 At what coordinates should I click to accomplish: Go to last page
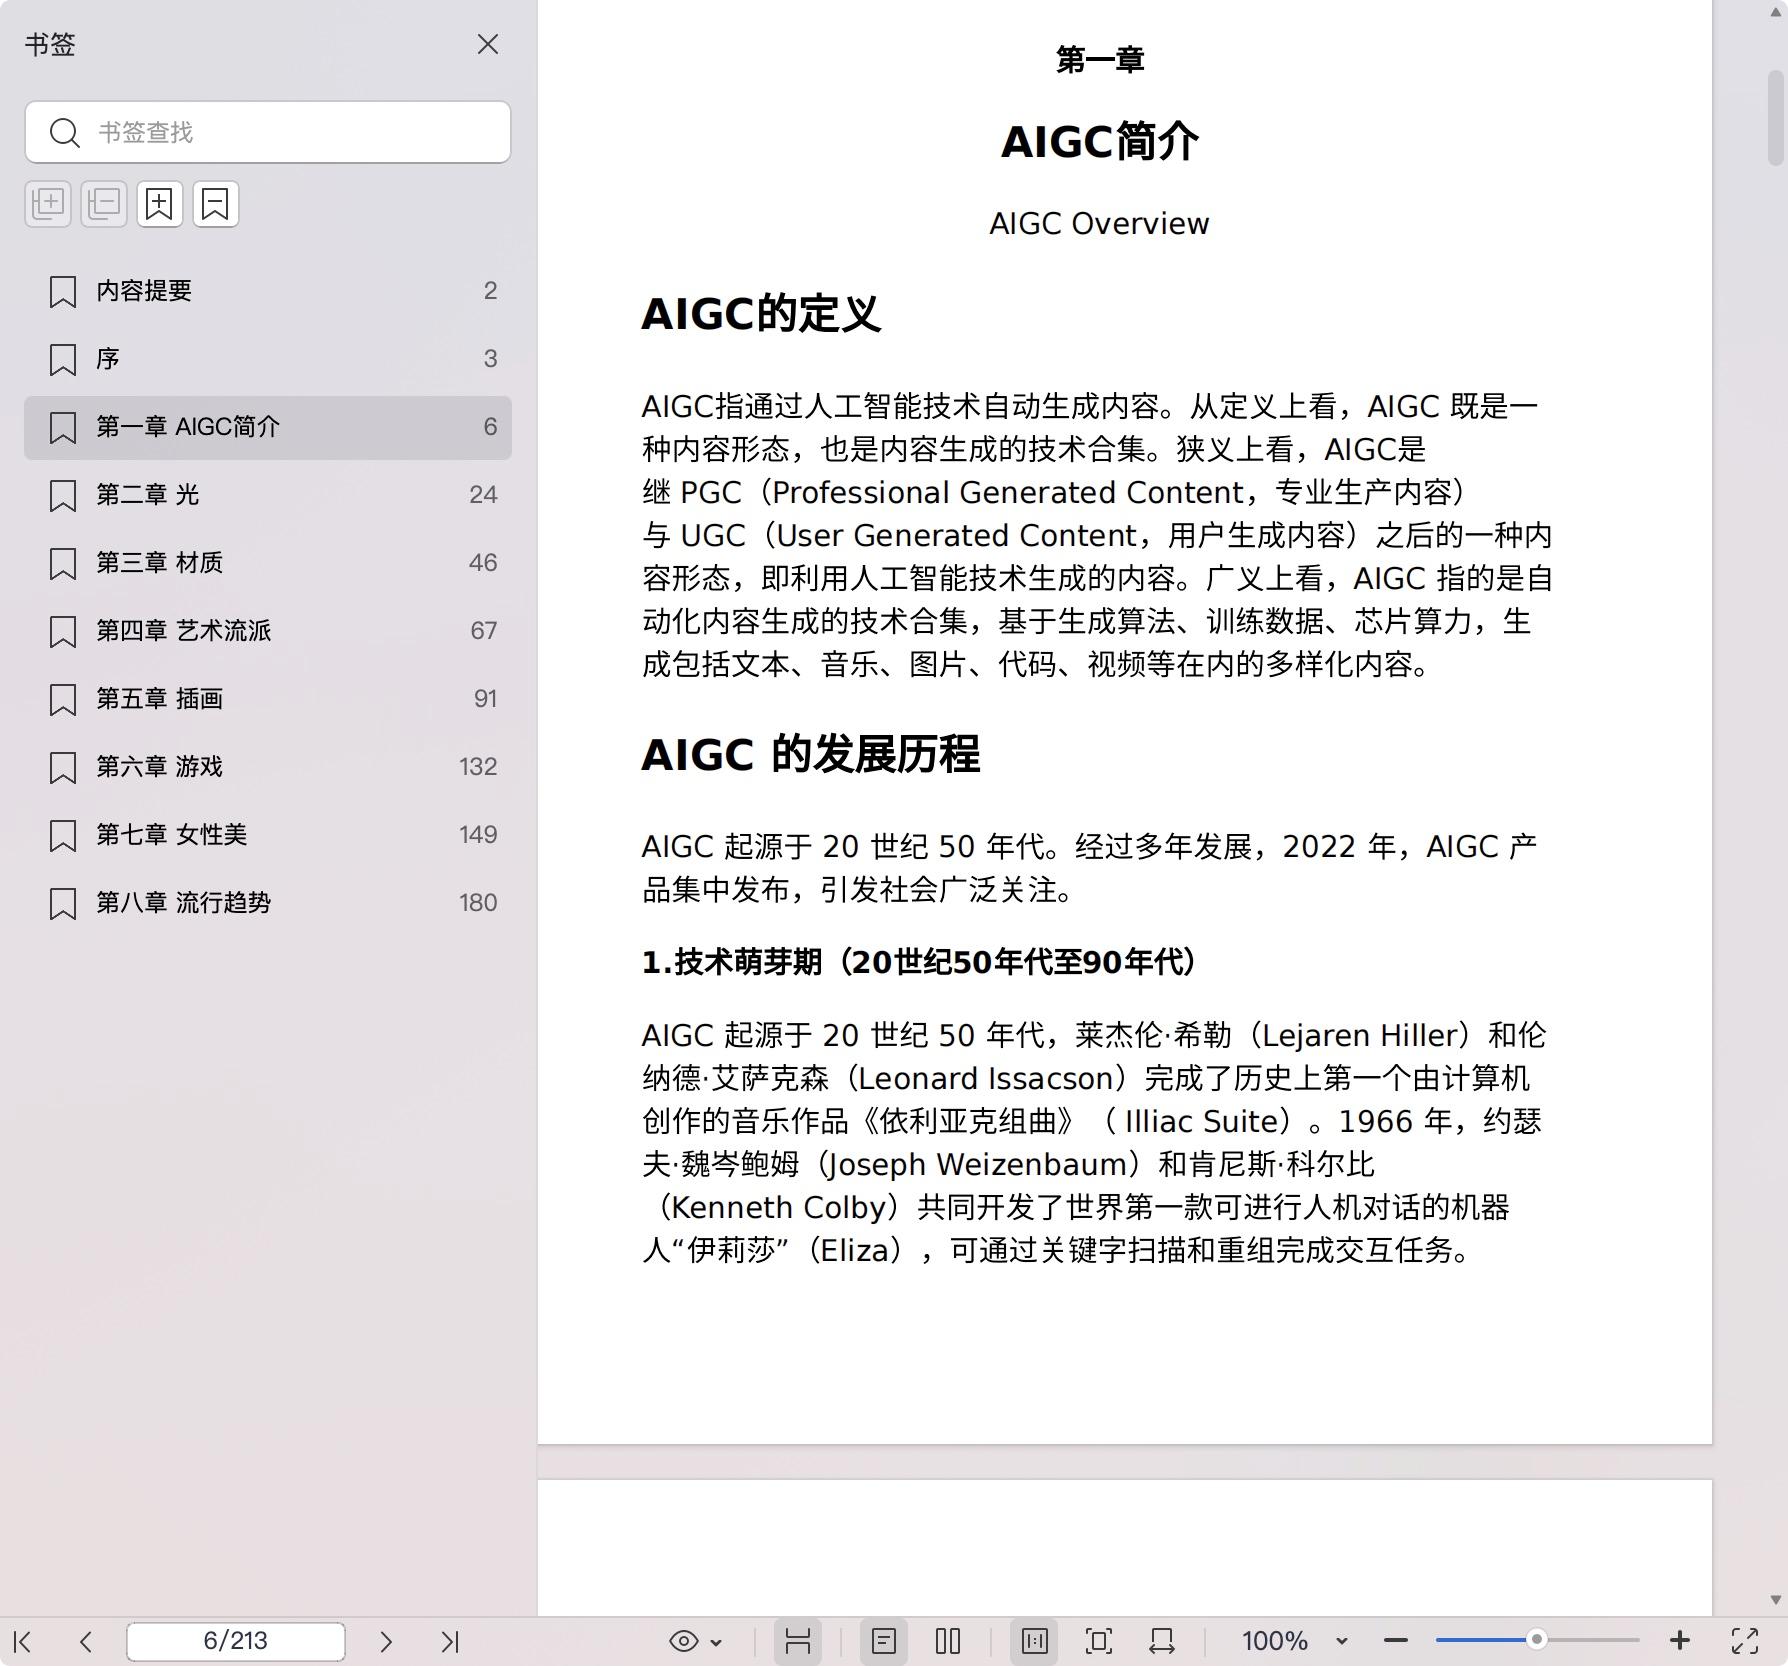point(450,1641)
